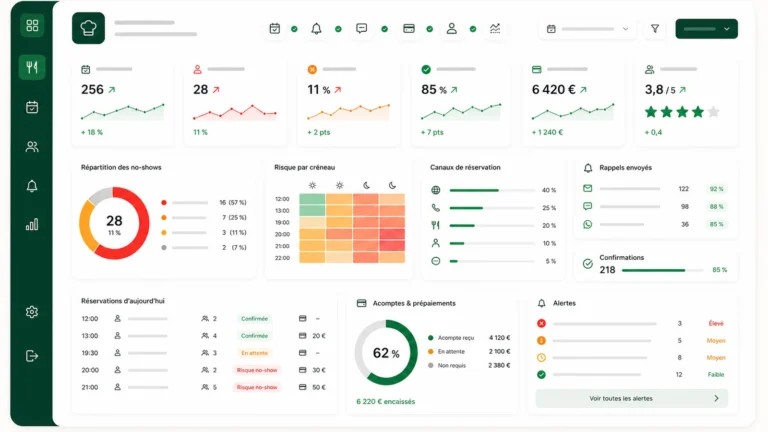This screenshot has width=768, height=432.
Task: Open Voir toutes les alertes
Action: (631, 398)
